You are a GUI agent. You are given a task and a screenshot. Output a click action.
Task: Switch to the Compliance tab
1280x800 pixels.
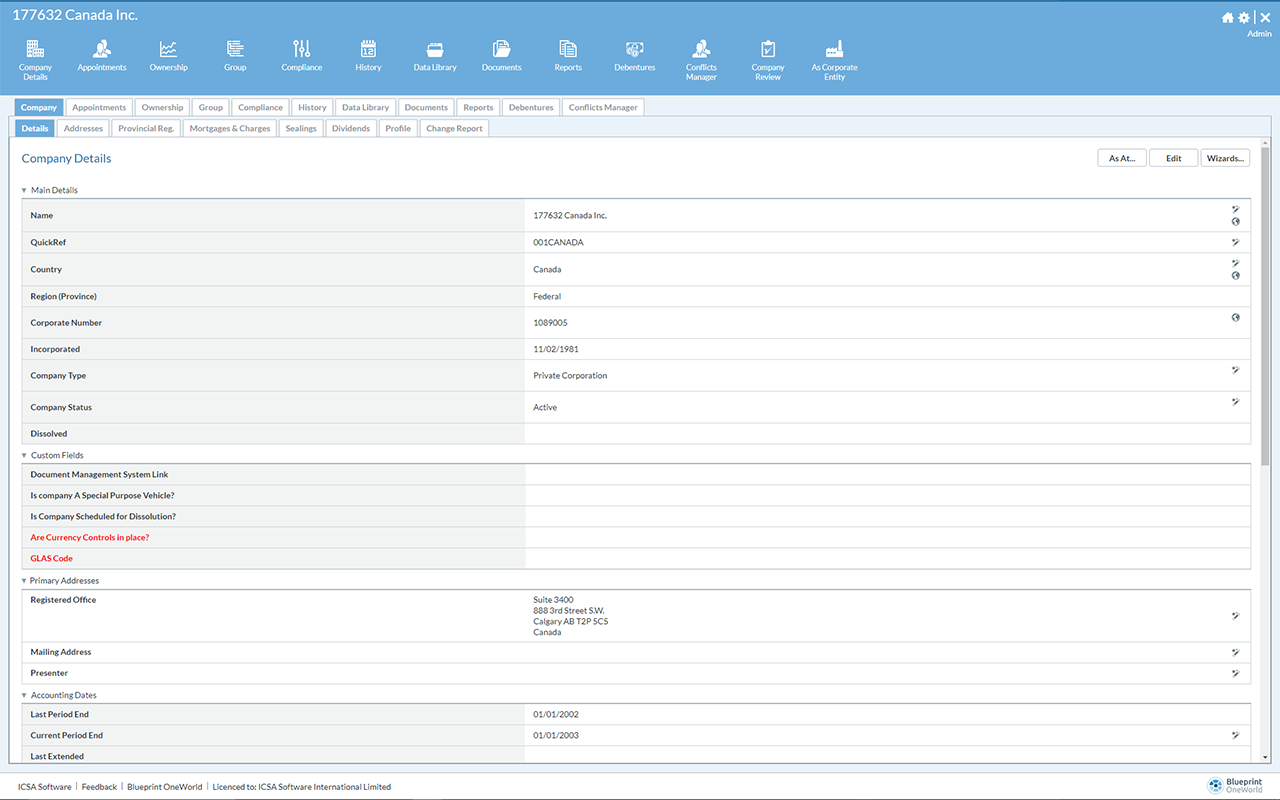click(x=260, y=107)
